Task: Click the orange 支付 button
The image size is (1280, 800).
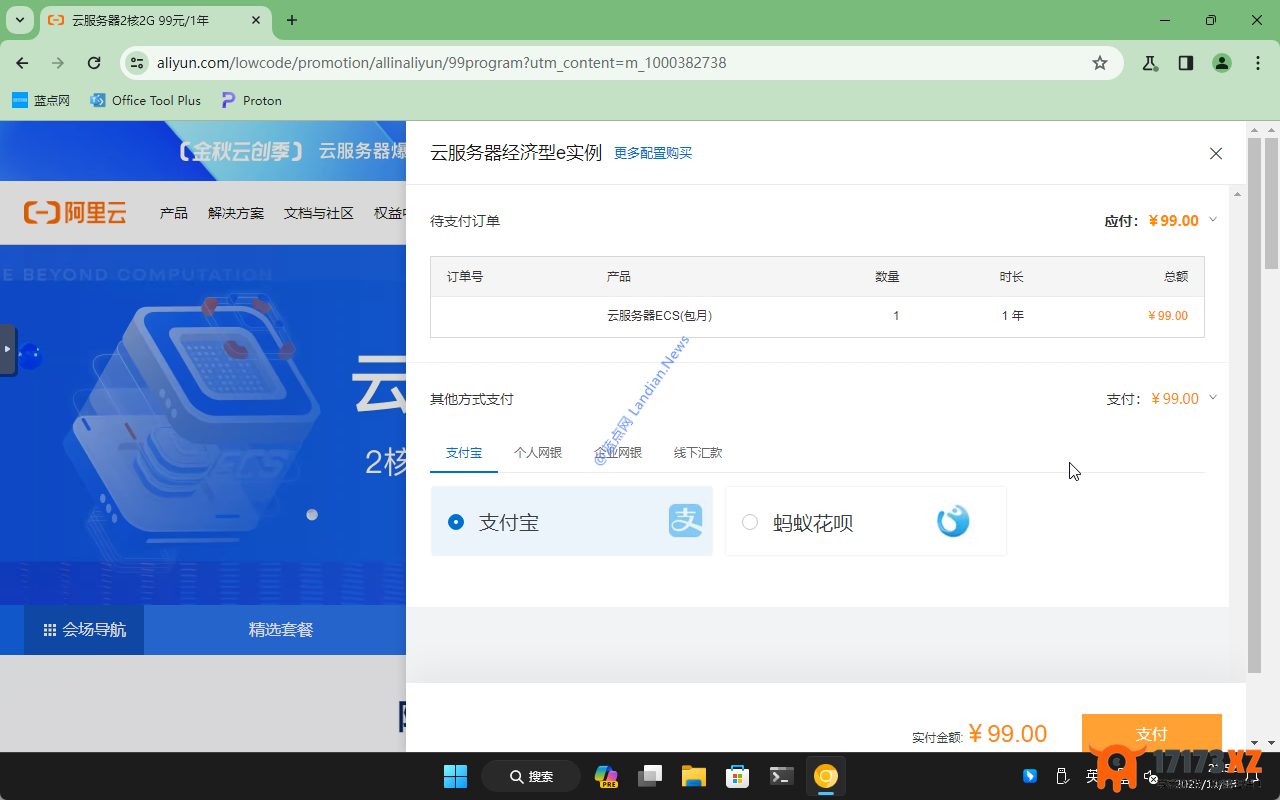Action: [x=1152, y=733]
